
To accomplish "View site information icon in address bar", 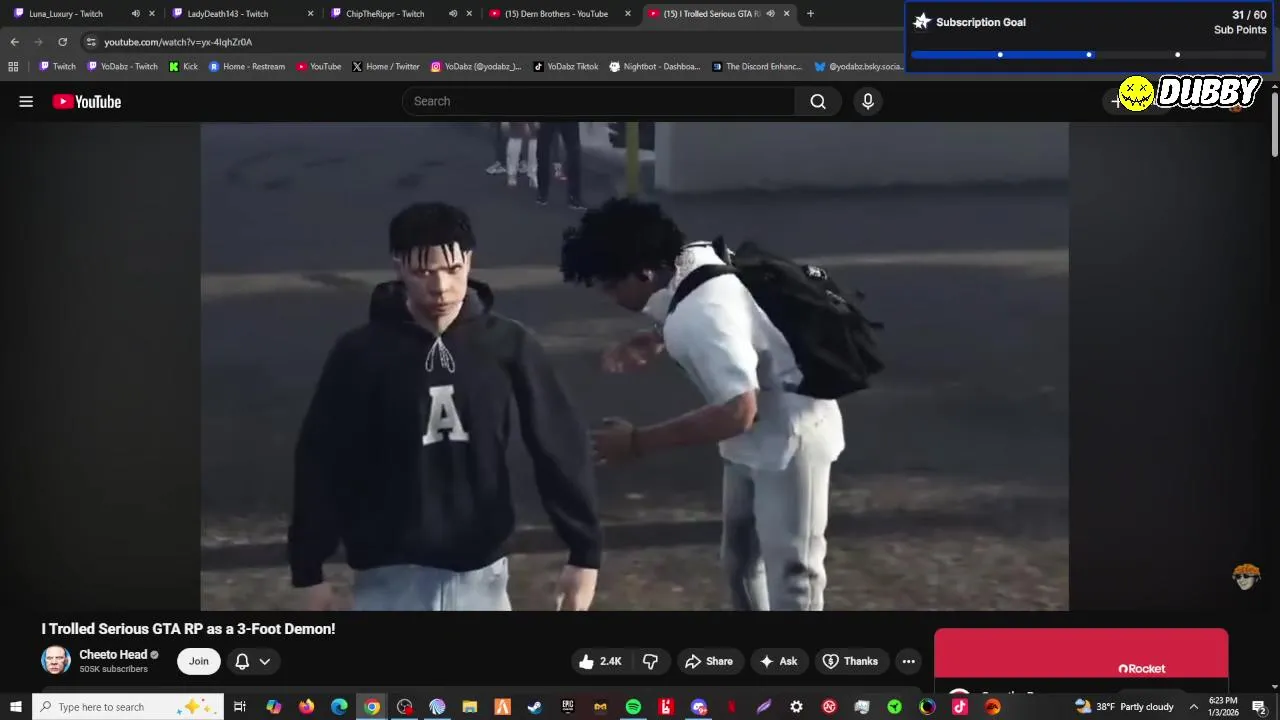I will point(91,42).
